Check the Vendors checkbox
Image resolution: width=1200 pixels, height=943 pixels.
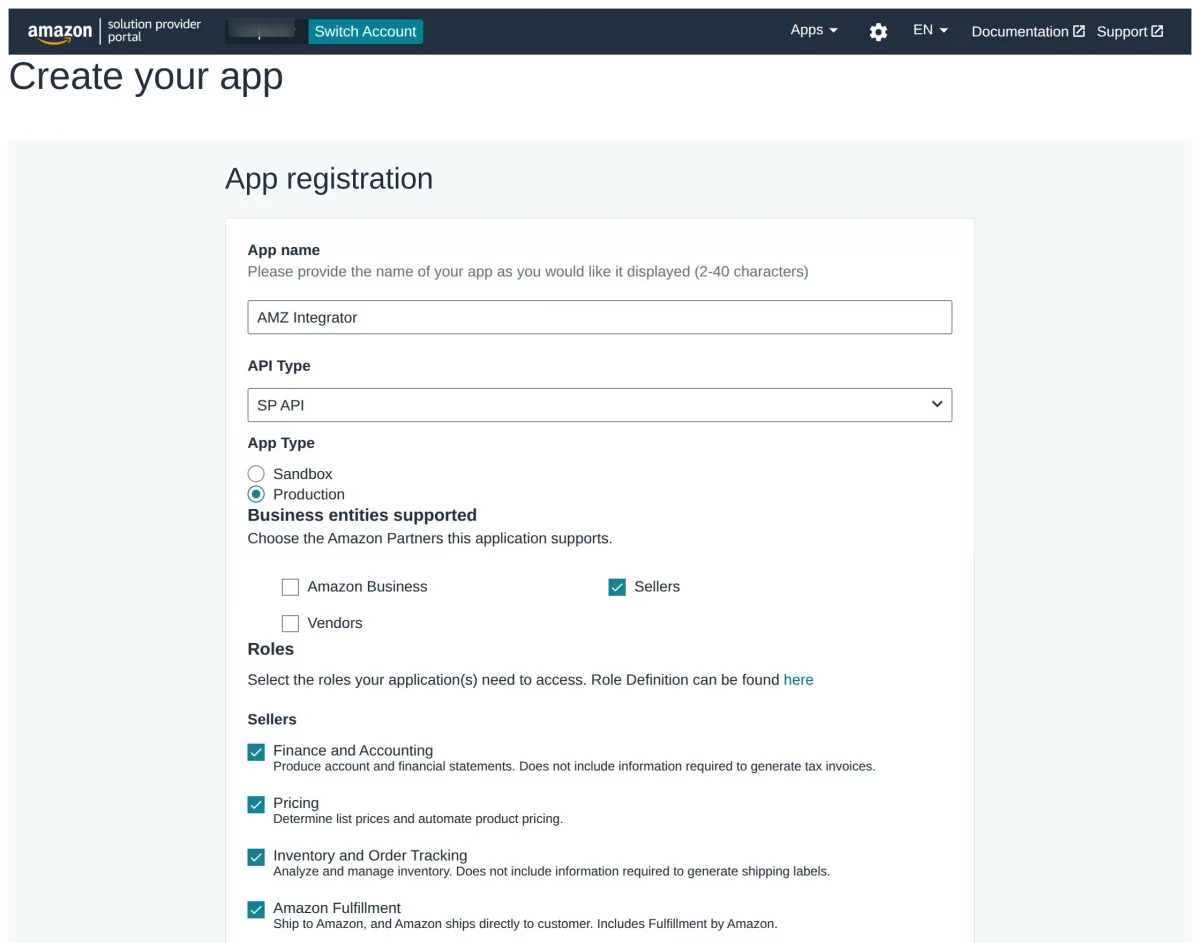point(290,623)
